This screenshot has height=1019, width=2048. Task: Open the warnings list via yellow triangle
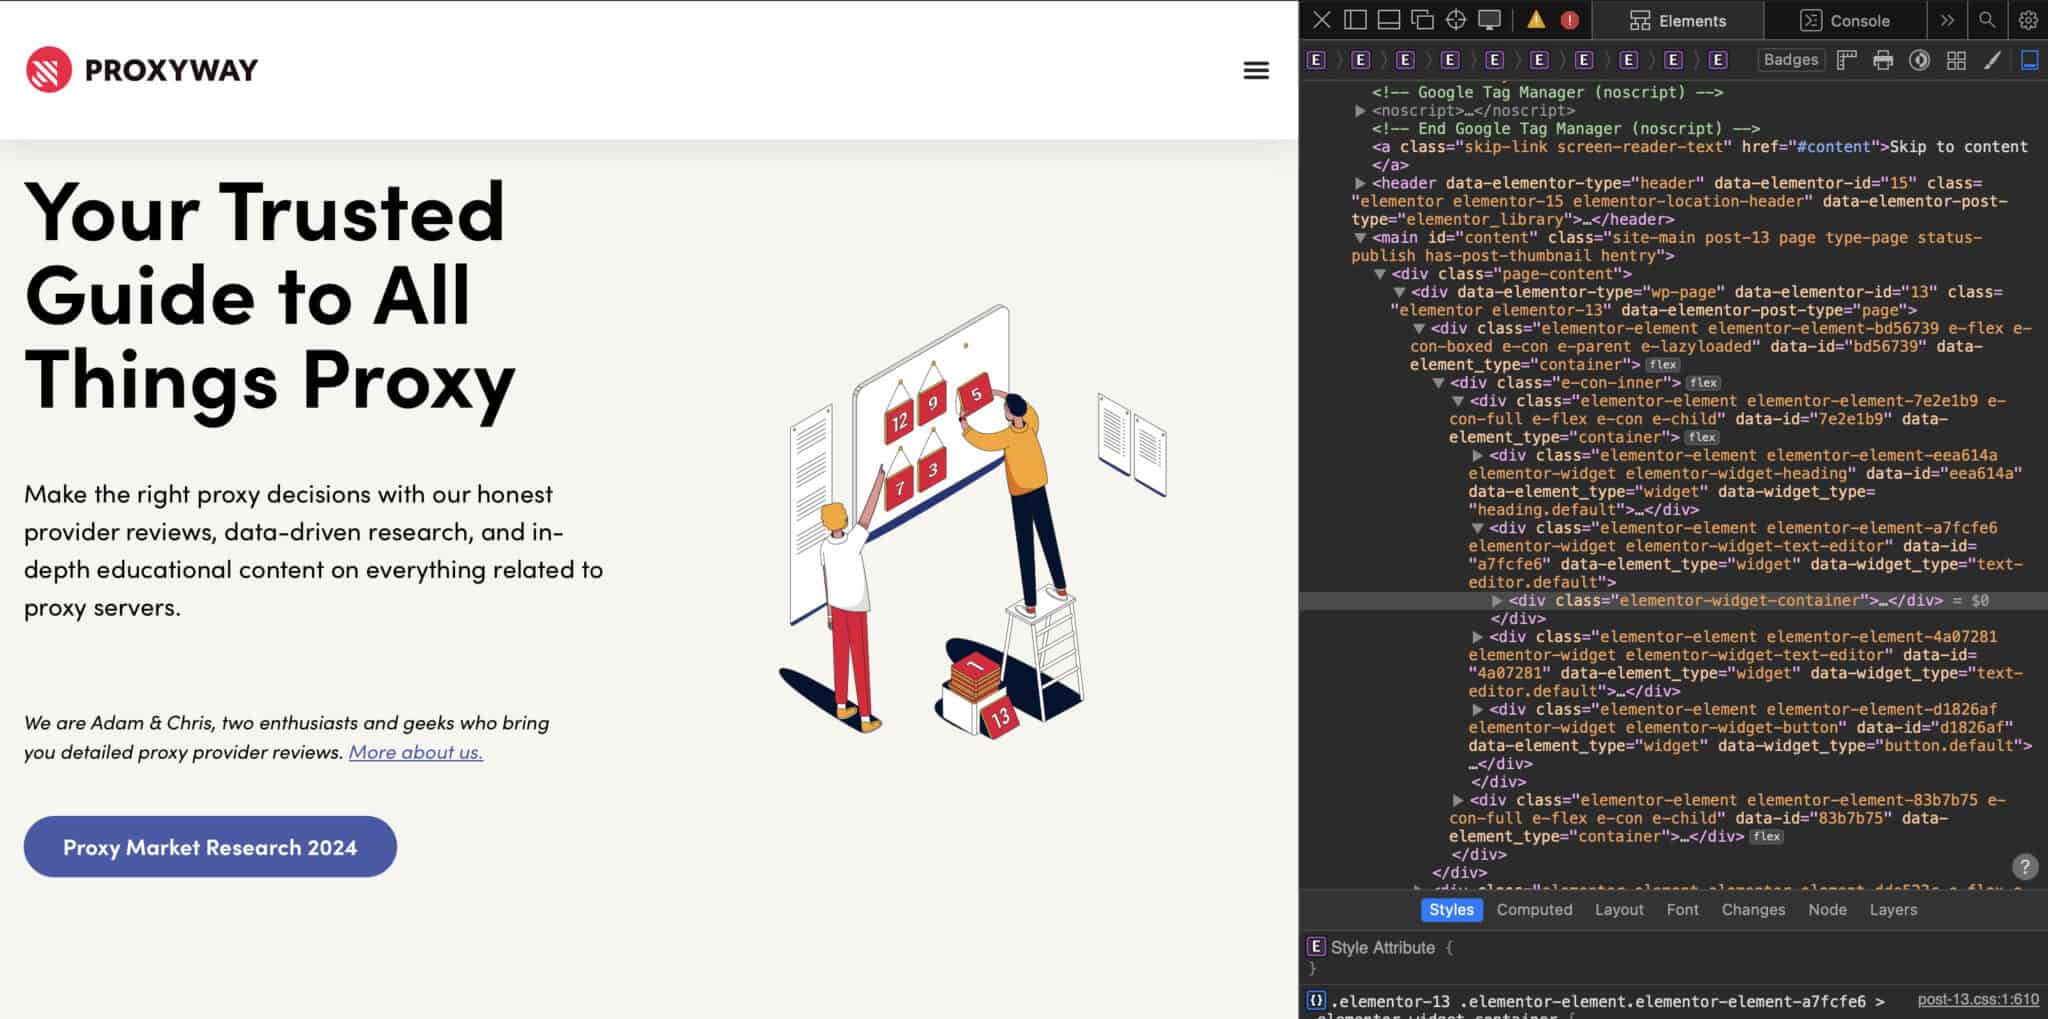(1540, 19)
